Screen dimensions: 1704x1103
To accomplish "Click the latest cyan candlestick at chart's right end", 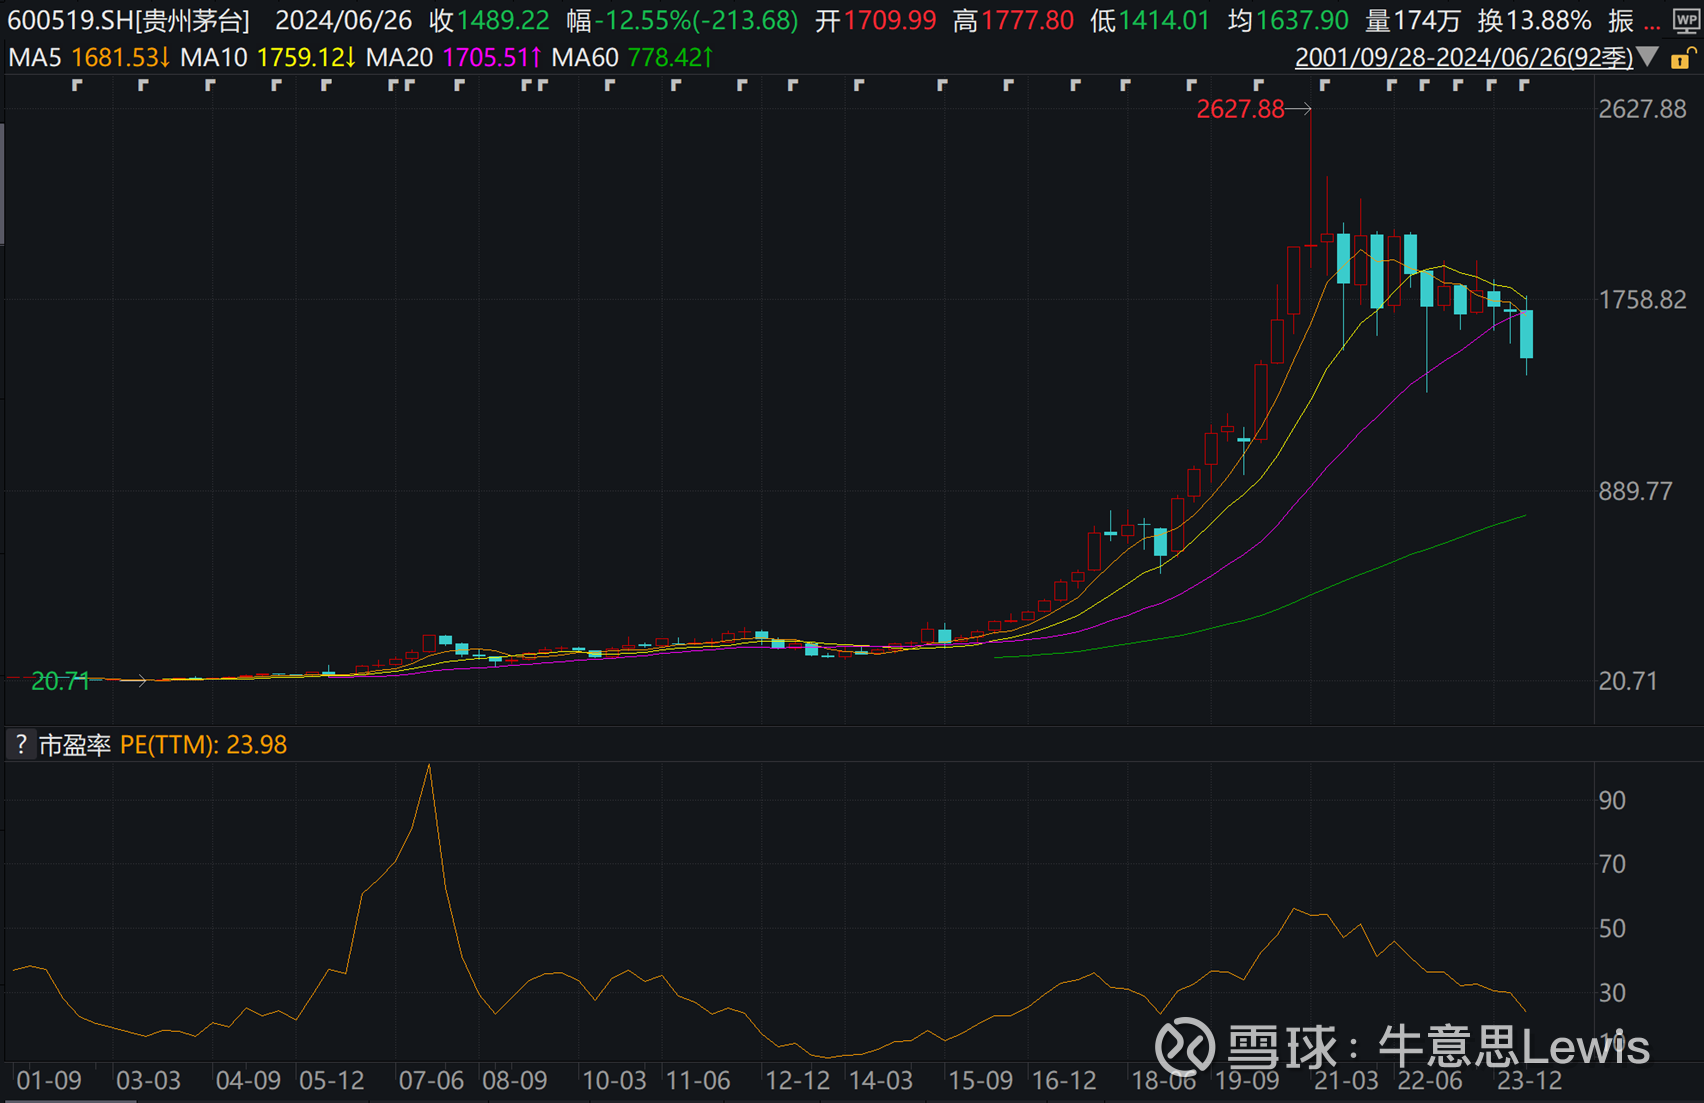I will pos(1527,334).
